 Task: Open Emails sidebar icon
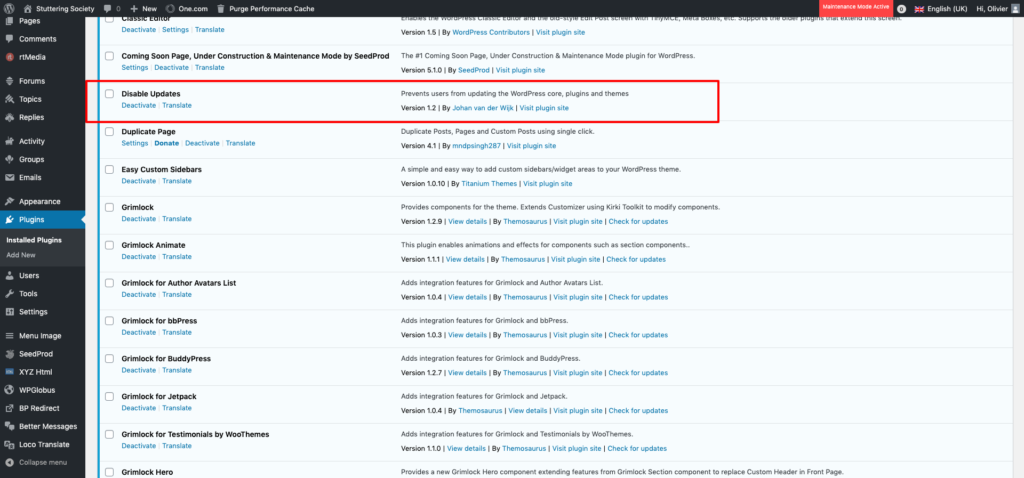click(9, 178)
